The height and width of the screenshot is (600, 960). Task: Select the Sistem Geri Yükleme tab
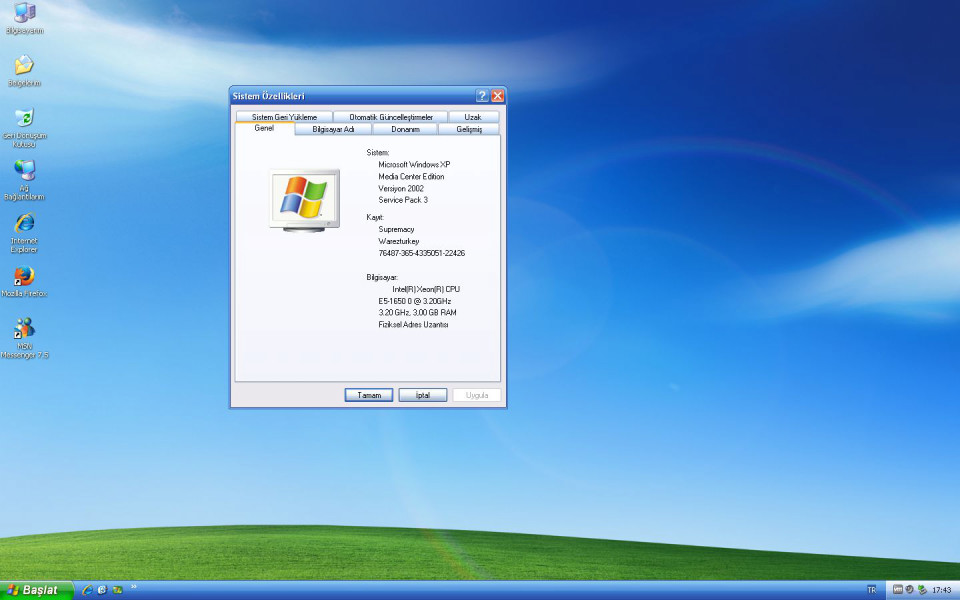pyautogui.click(x=284, y=117)
